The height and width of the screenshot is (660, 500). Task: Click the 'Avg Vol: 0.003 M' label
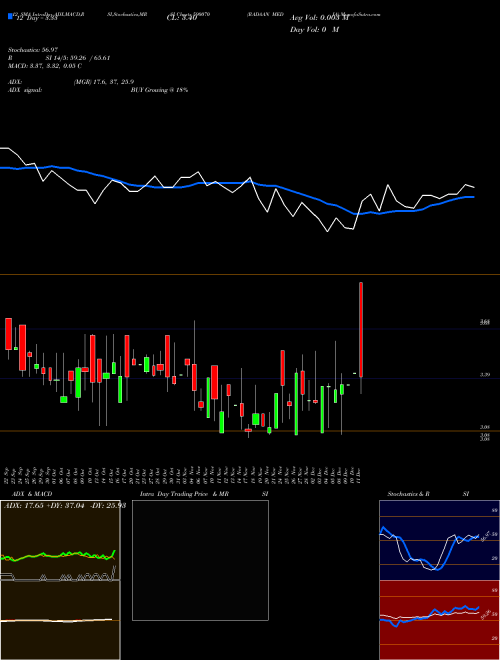pyautogui.click(x=319, y=18)
